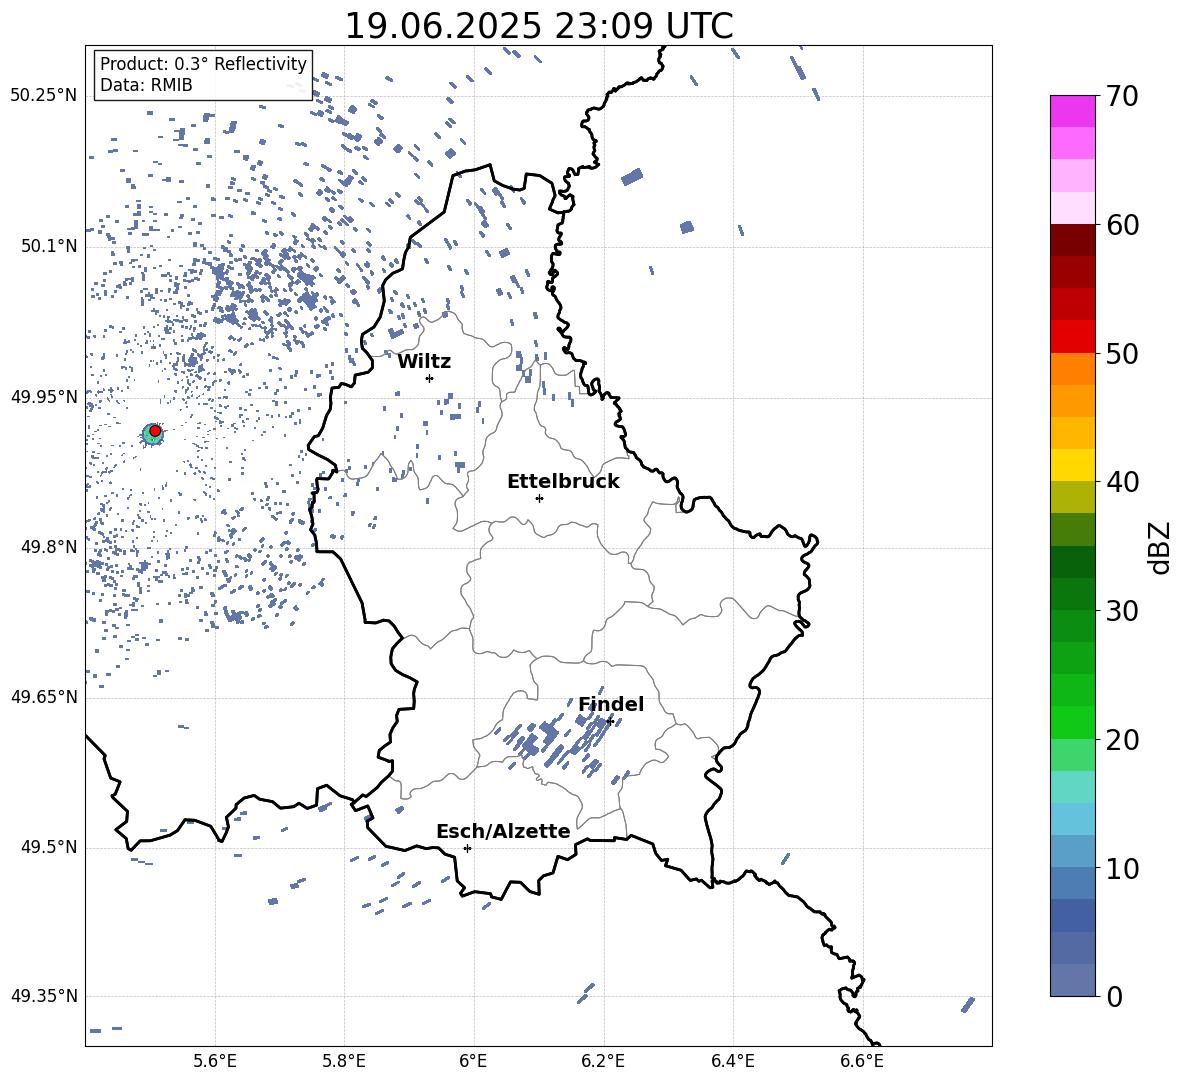Click the 70 tick on colorbar

tap(1122, 96)
